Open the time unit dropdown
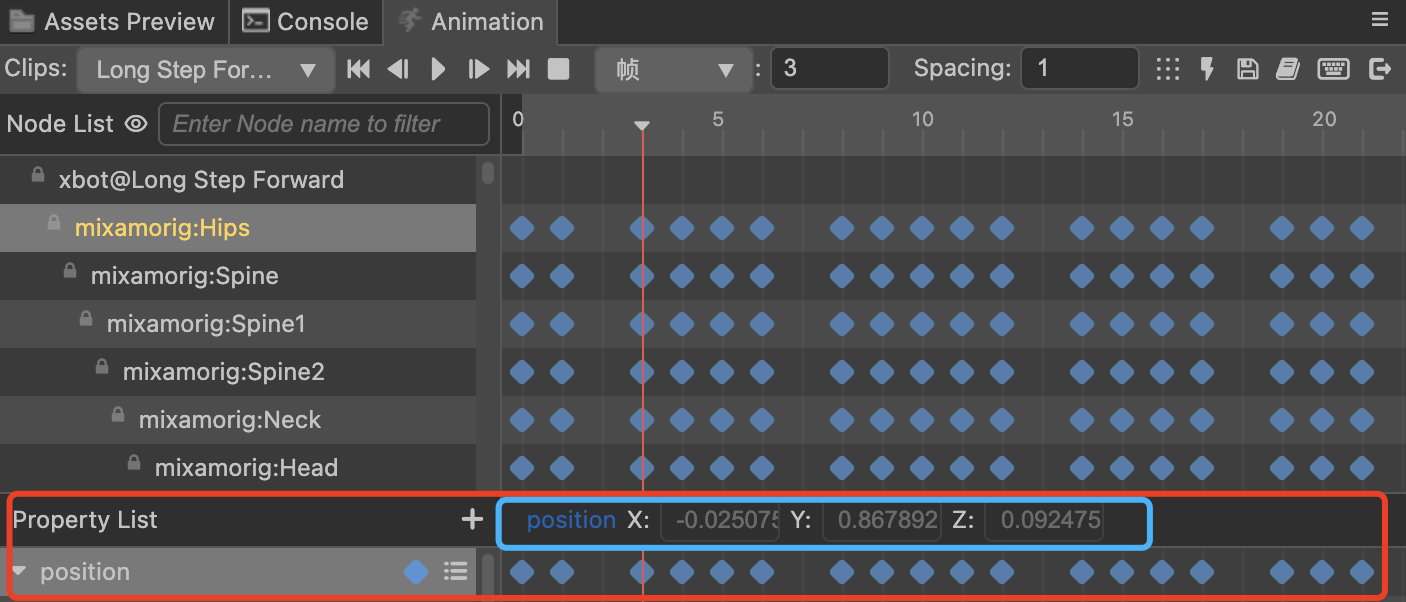Image resolution: width=1406 pixels, height=602 pixels. (x=669, y=70)
